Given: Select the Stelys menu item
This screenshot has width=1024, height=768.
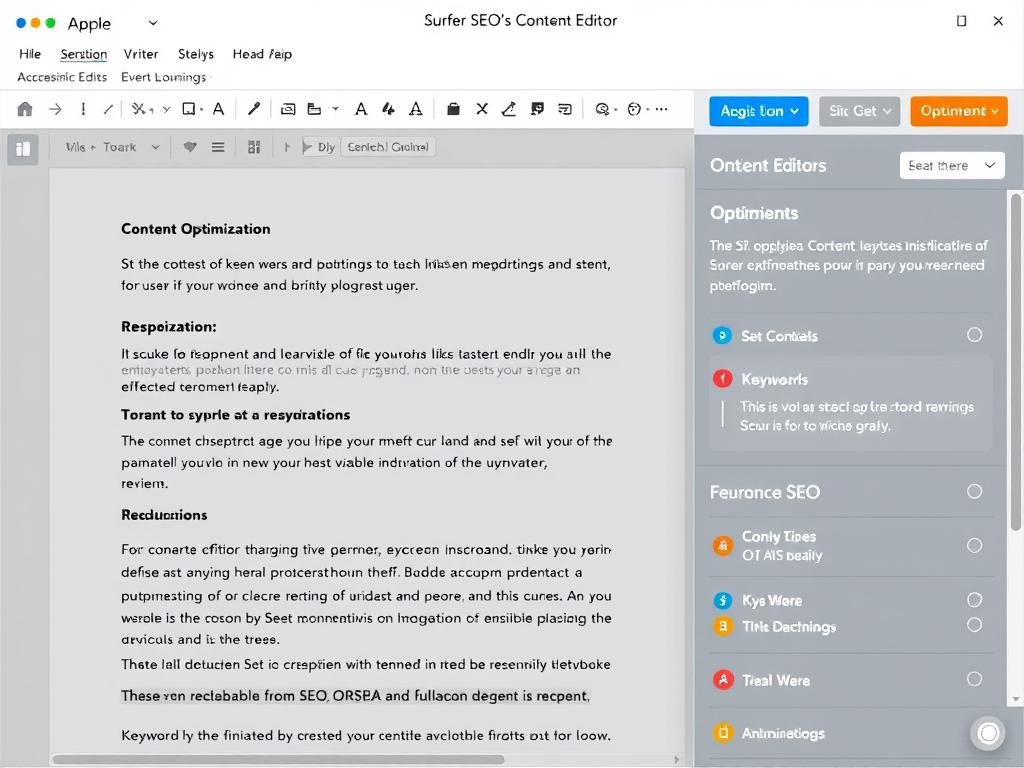Looking at the screenshot, I should pos(195,54).
